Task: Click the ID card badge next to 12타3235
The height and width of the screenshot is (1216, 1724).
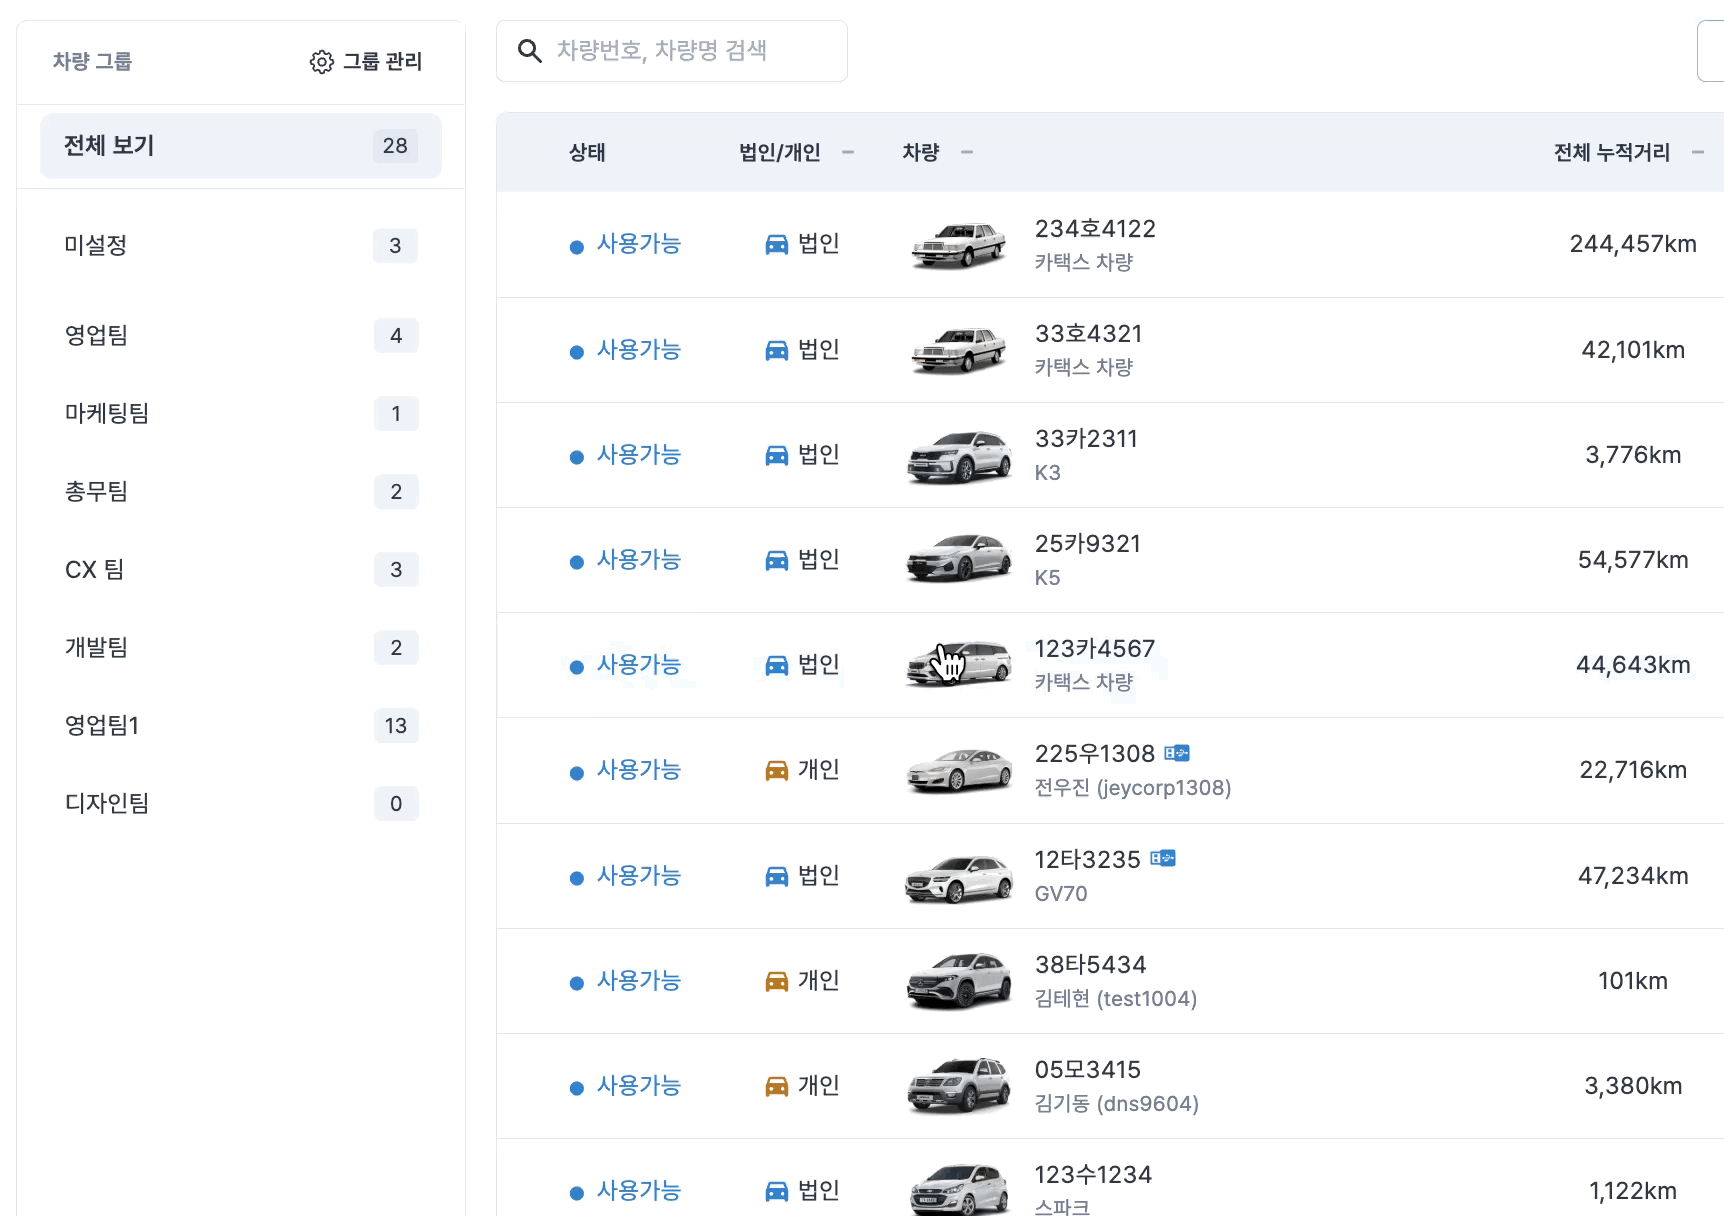Action: (x=1163, y=858)
